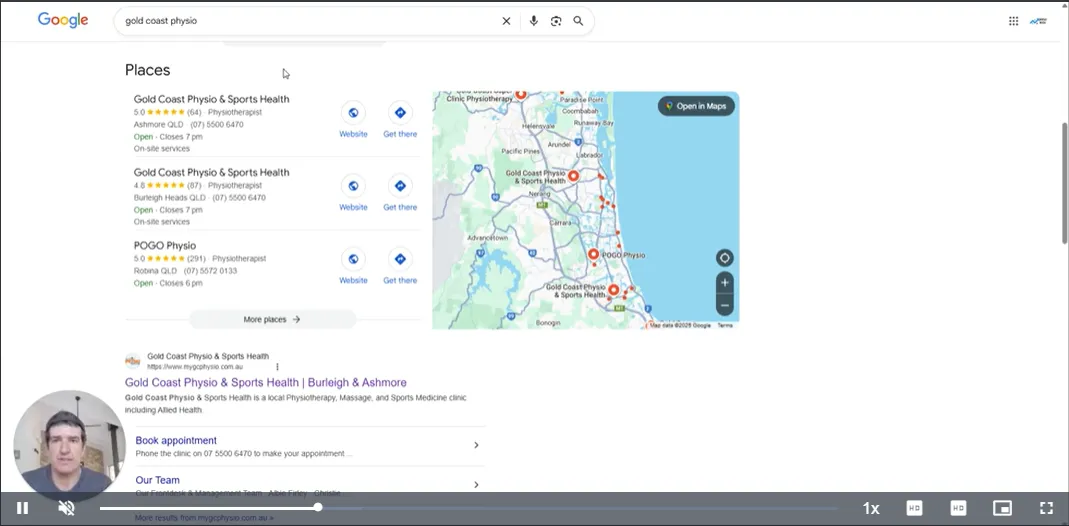Click map Terms link

click(x=725, y=326)
